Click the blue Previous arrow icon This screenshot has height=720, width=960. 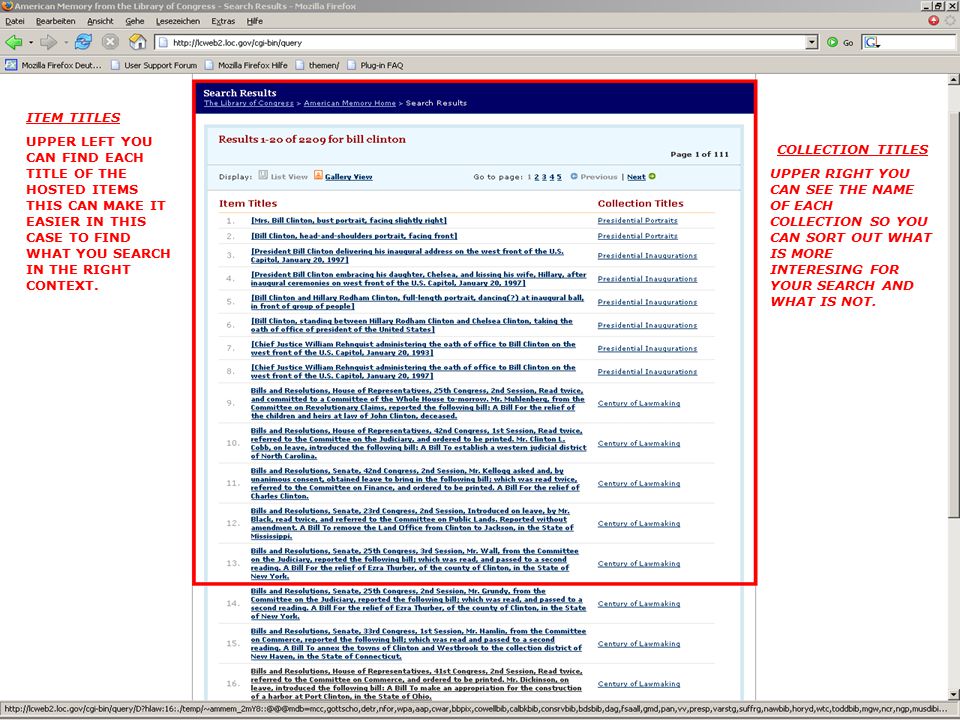tap(574, 176)
